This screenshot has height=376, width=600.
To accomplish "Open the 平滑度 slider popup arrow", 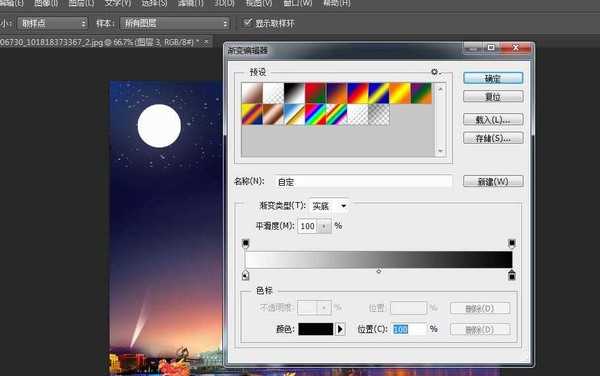I will pyautogui.click(x=324, y=226).
